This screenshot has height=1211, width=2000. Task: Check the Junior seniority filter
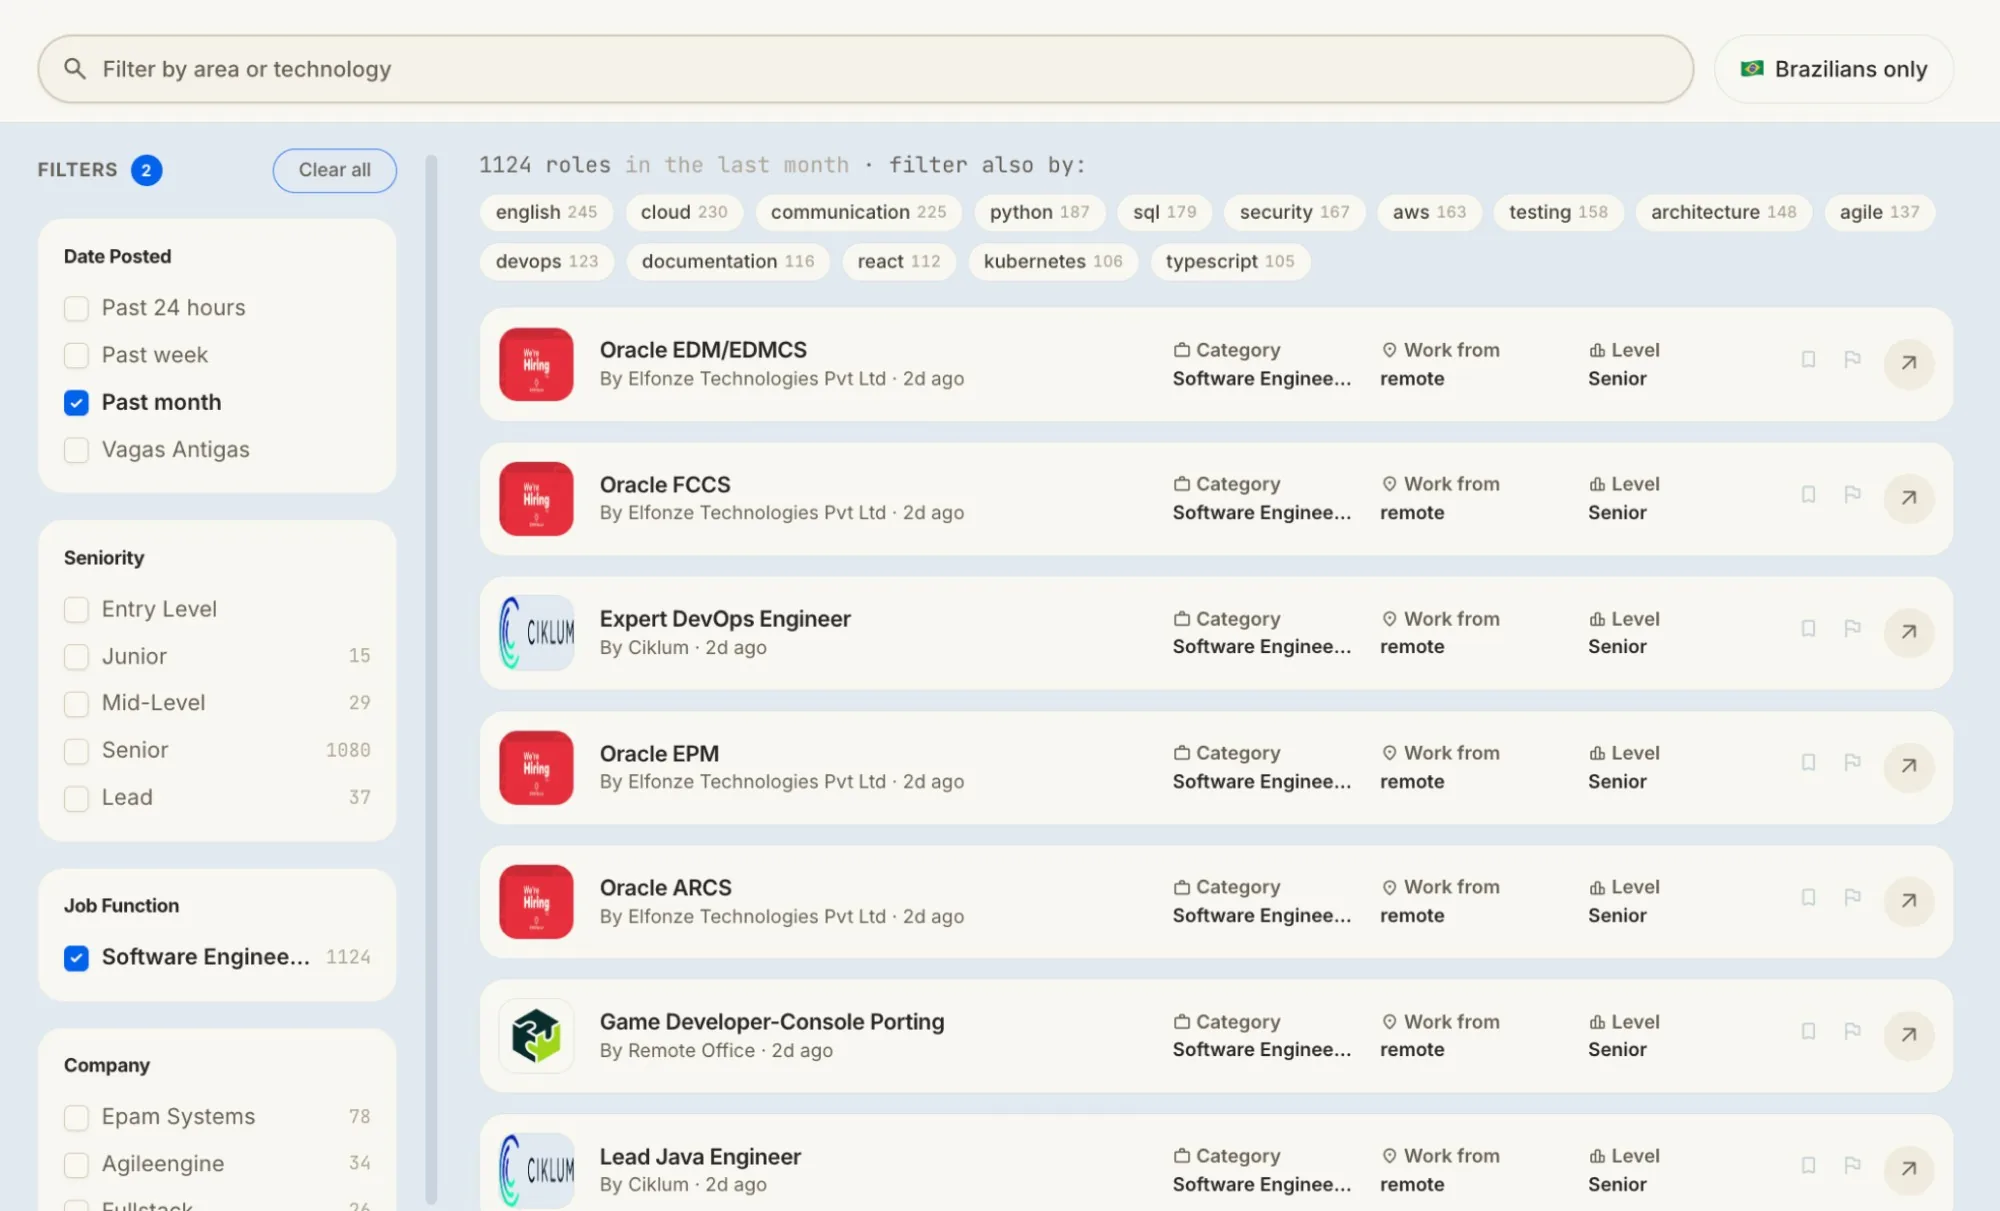pos(76,656)
